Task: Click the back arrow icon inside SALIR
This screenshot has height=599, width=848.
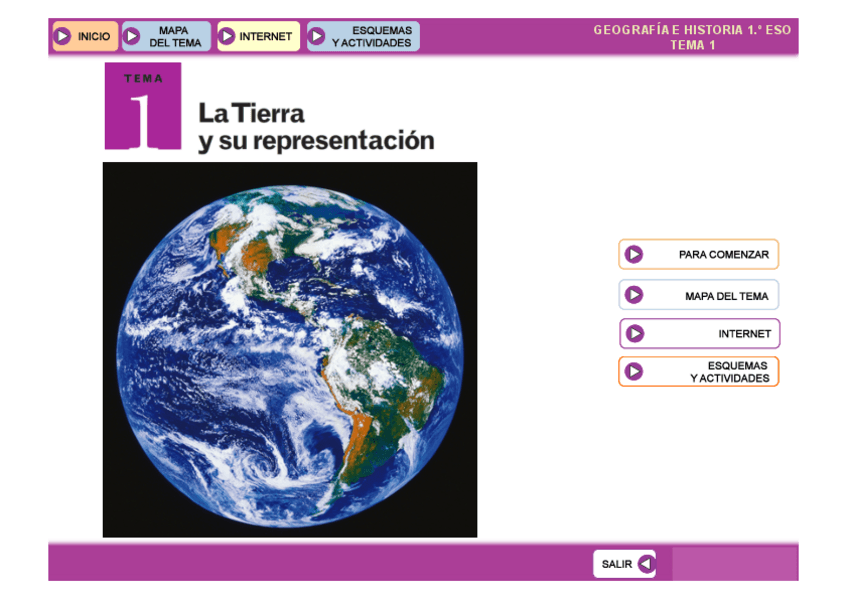Action: [x=645, y=563]
